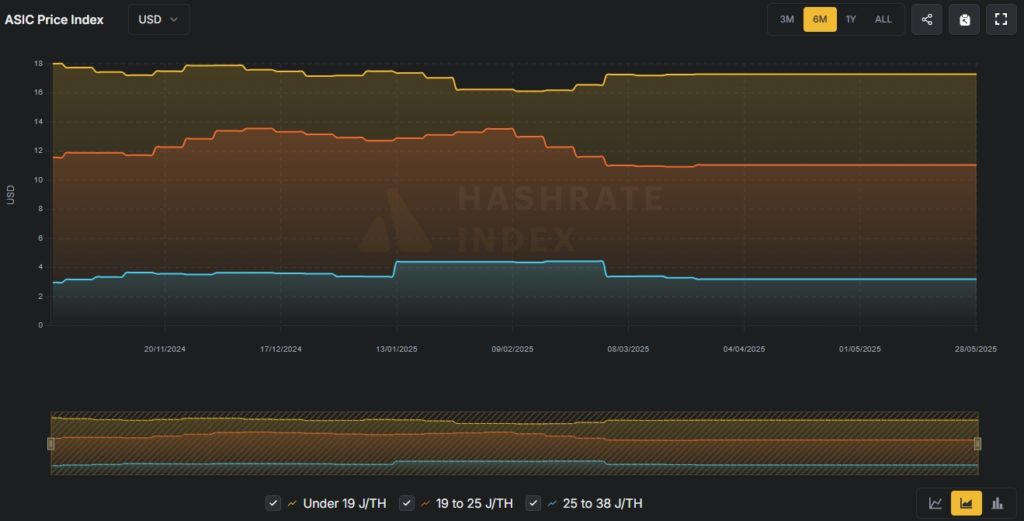Image resolution: width=1024 pixels, height=521 pixels.
Task: Click the Hashrate Index watermark logo
Action: (395, 220)
